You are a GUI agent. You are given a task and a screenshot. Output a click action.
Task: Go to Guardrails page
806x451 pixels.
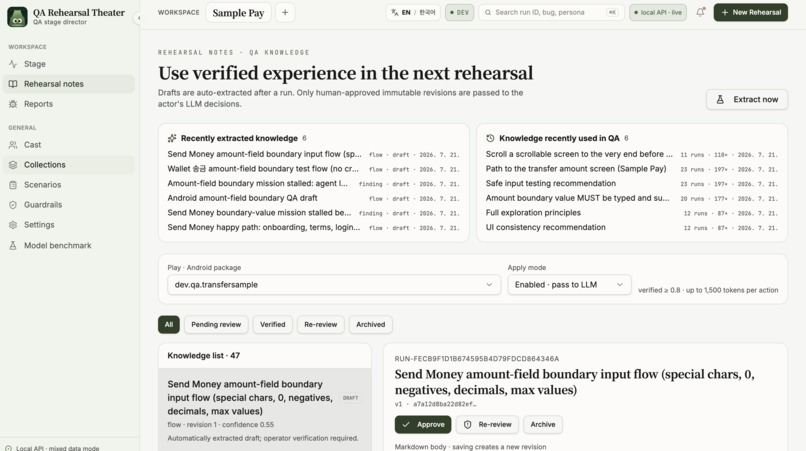pos(69,205)
